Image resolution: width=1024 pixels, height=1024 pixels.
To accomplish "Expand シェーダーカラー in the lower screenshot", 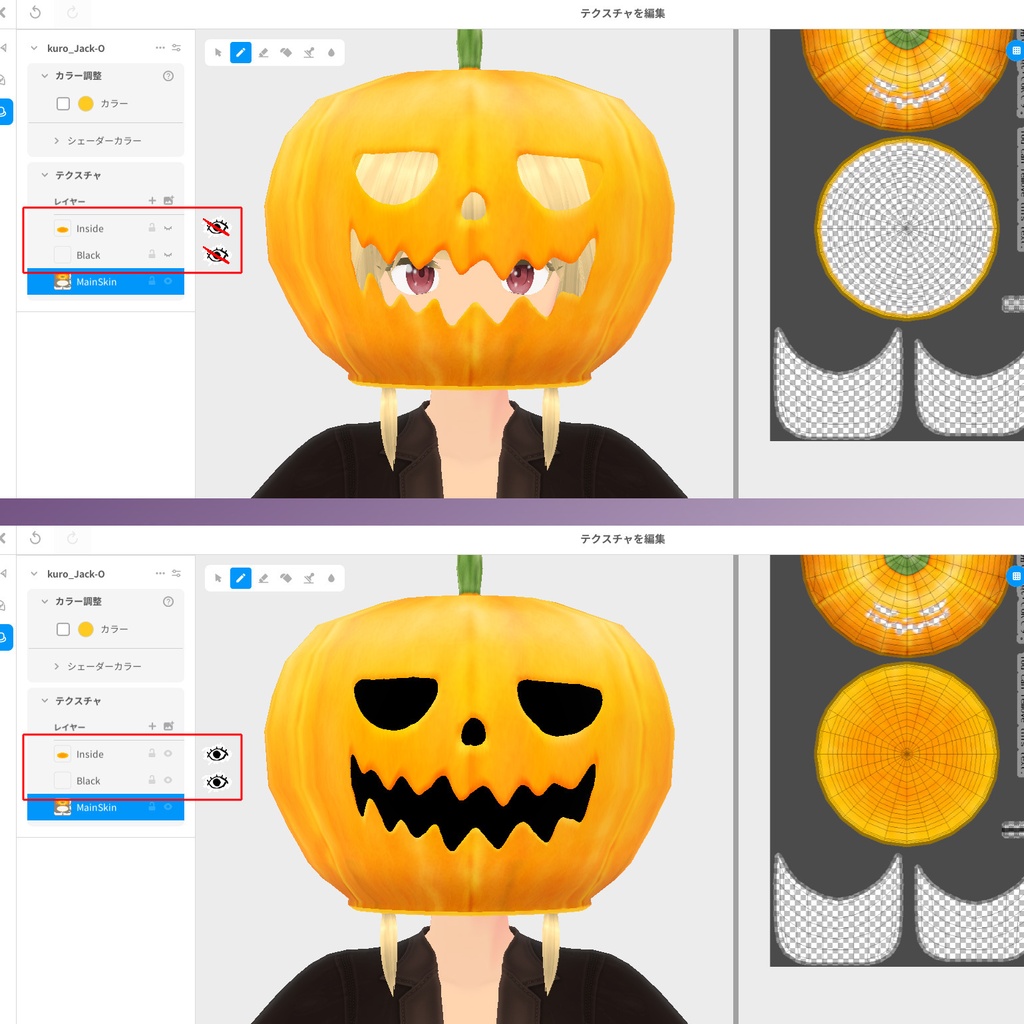I will (x=57, y=666).
